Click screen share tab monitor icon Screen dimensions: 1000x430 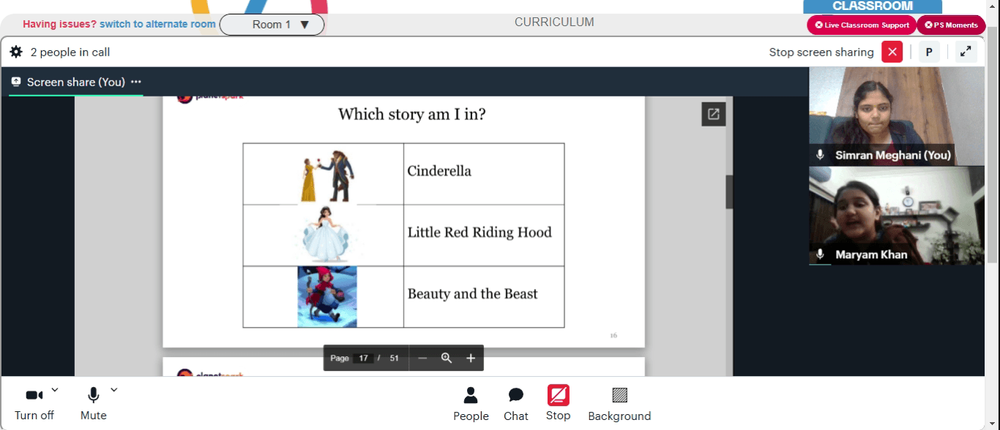click(x=16, y=82)
